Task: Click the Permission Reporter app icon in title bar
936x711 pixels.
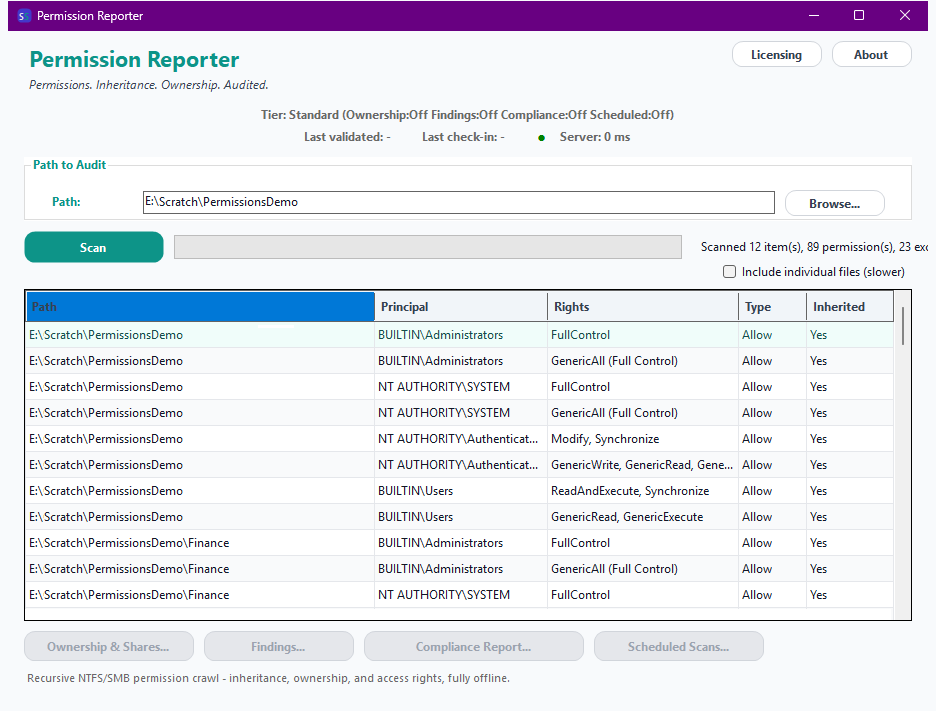Action: point(23,16)
